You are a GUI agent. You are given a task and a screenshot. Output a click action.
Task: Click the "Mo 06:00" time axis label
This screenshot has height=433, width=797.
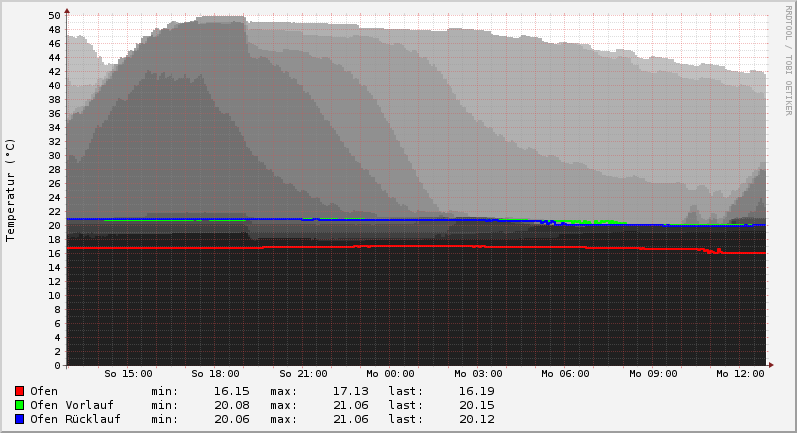coord(565,374)
